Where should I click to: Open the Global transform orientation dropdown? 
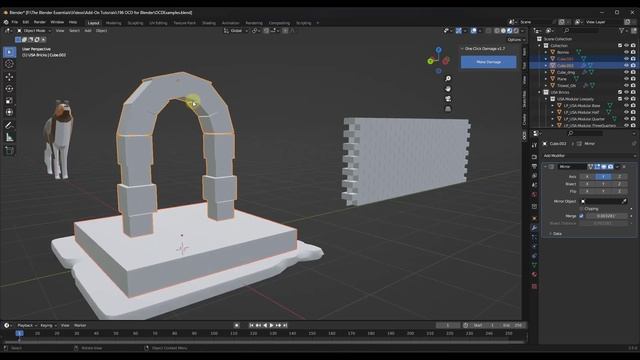pyautogui.click(x=236, y=31)
